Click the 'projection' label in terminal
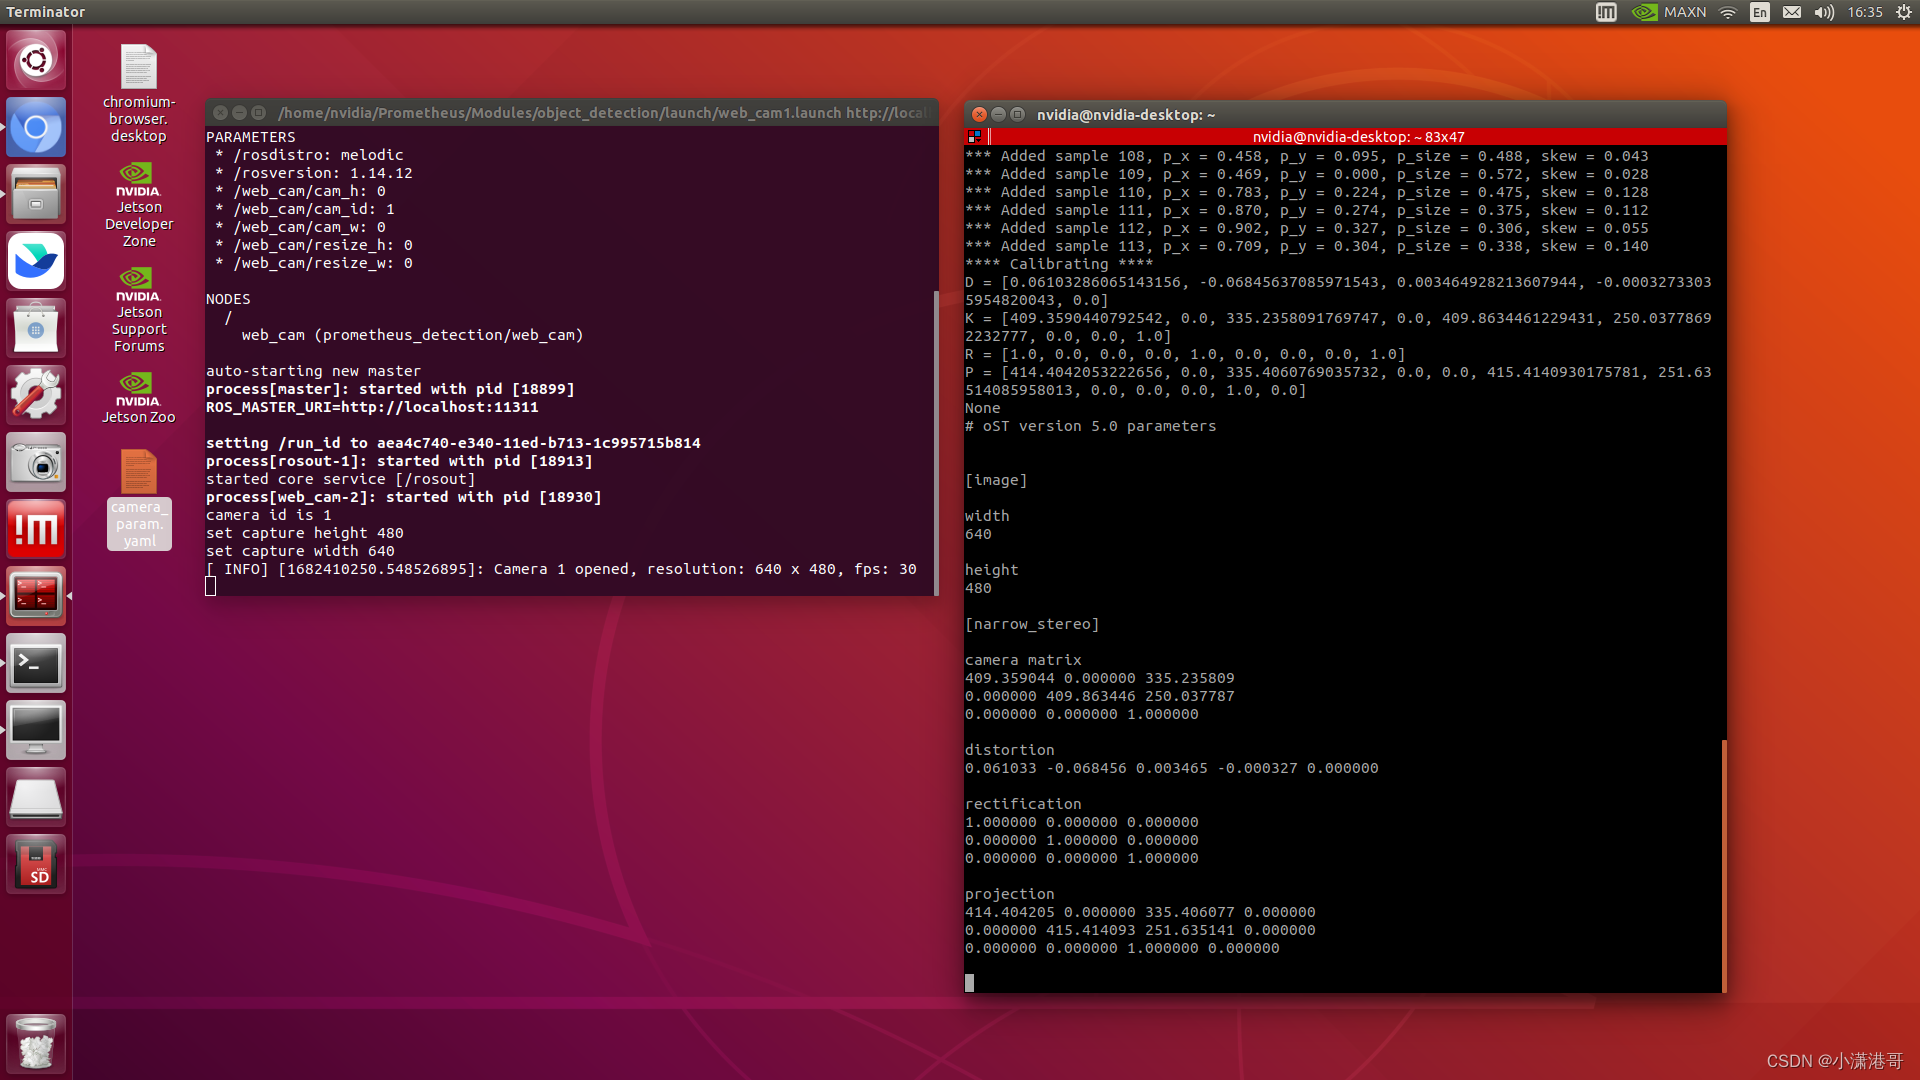1920x1080 pixels. coord(1010,894)
